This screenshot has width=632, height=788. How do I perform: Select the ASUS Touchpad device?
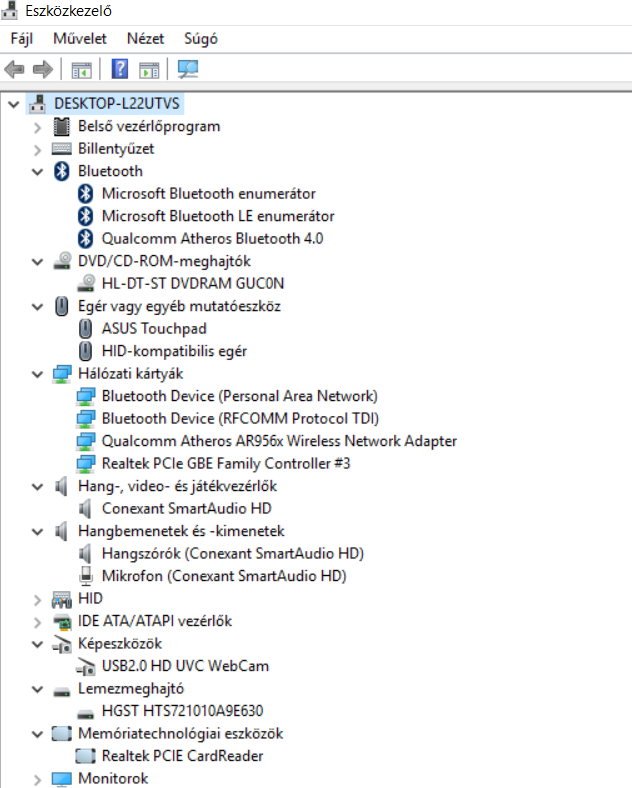[154, 329]
